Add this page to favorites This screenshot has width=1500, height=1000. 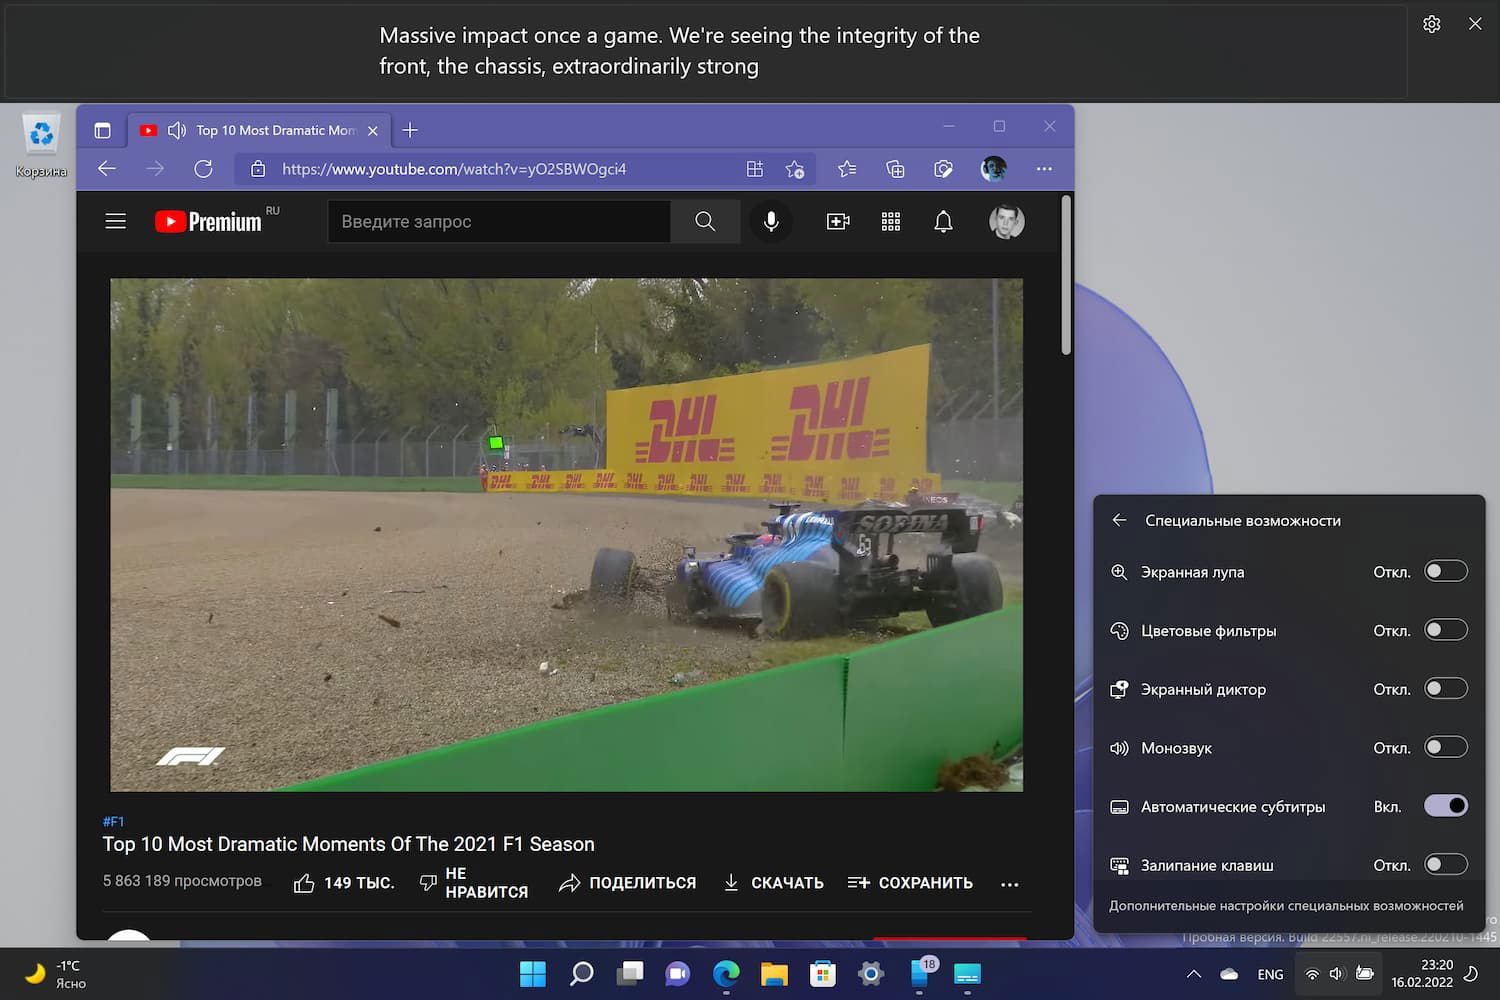tap(795, 169)
